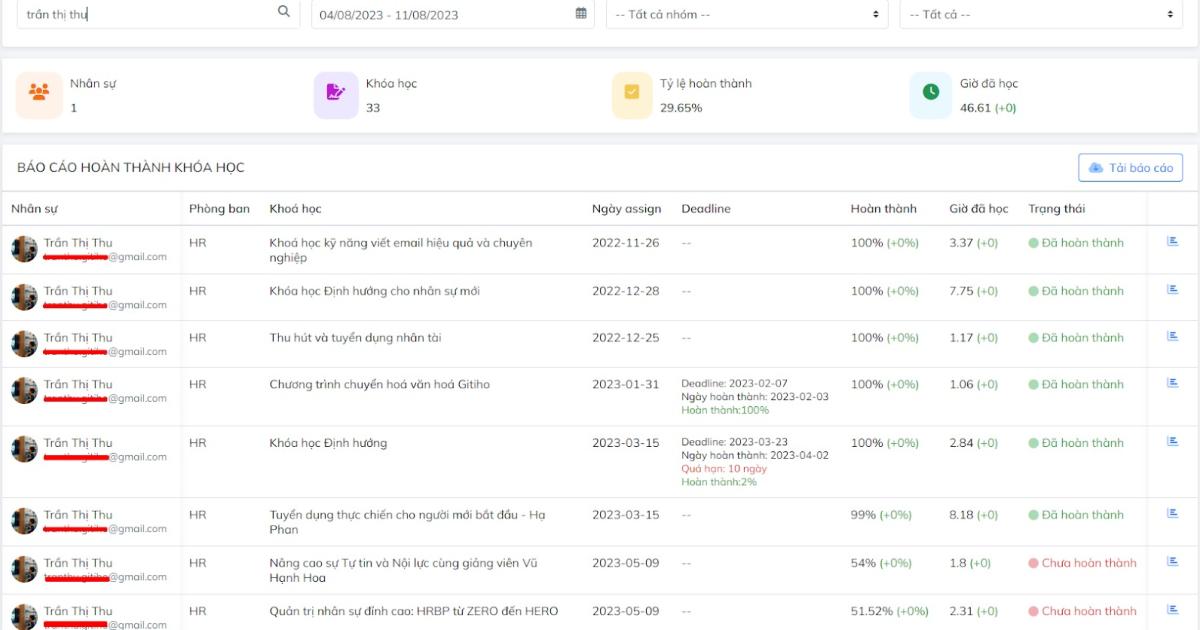The height and width of the screenshot is (630, 1200).
Task: Open details icon for 2022-12-28 course row
Action: pyautogui.click(x=1173, y=290)
